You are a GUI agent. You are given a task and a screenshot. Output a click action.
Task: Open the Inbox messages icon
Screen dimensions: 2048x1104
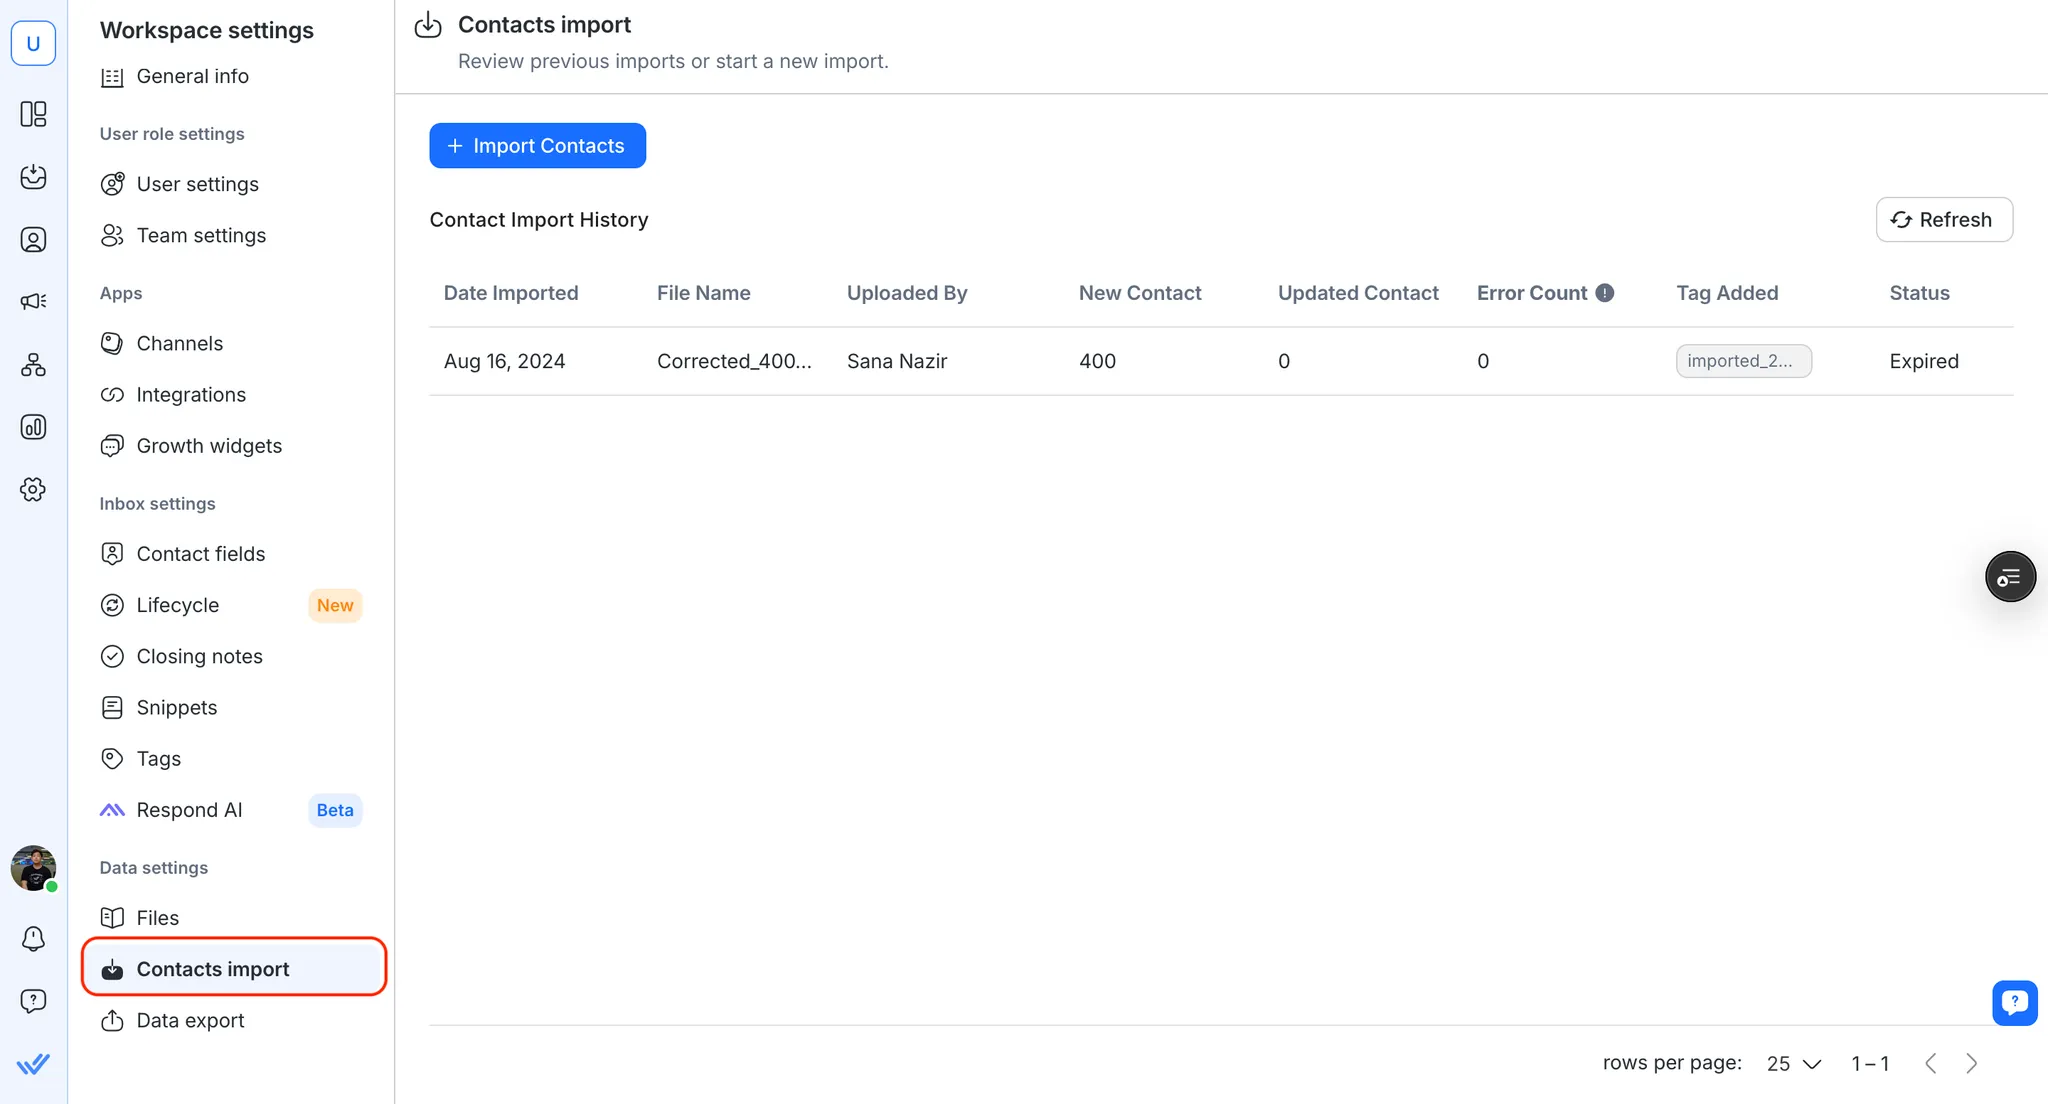tap(33, 177)
